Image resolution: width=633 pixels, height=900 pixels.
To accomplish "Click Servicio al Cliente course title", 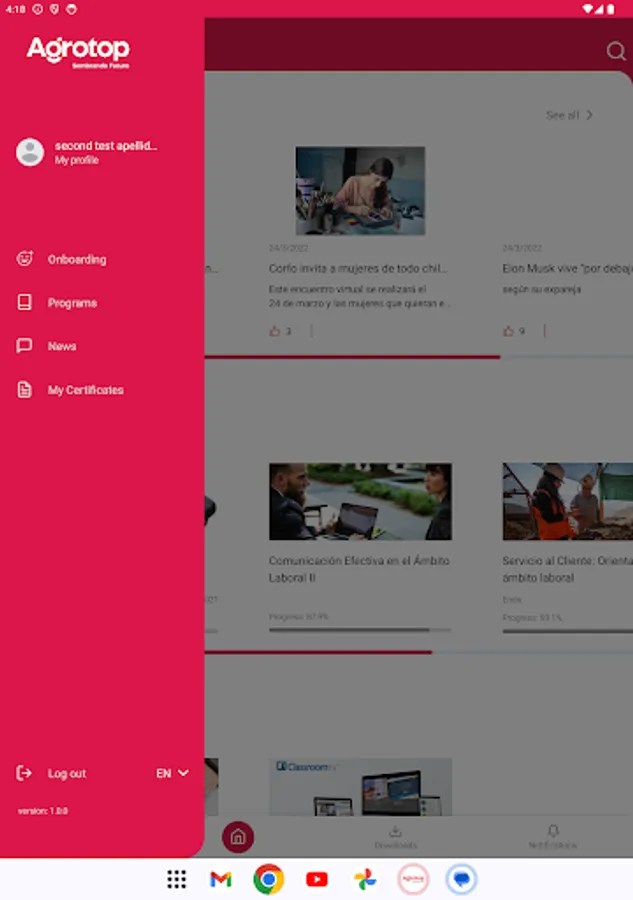I will point(568,569).
